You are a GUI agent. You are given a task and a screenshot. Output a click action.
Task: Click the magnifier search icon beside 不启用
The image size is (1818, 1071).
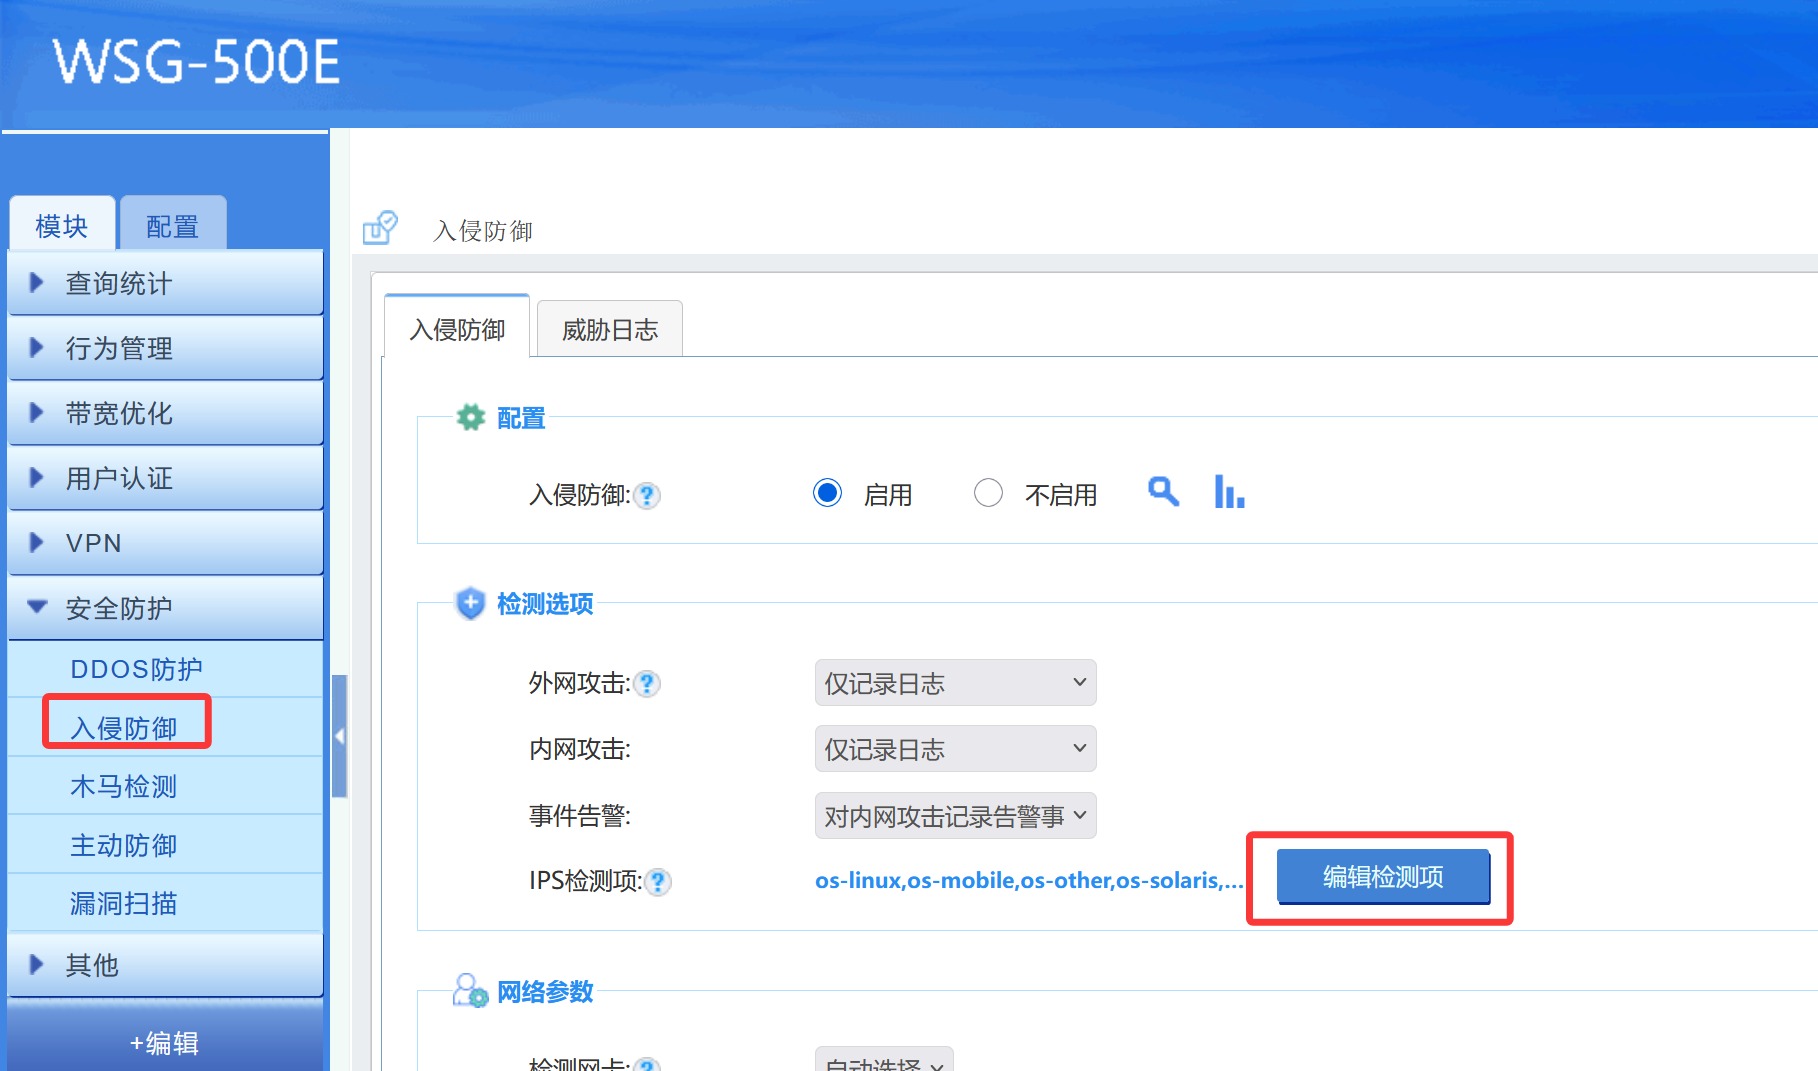coord(1162,492)
